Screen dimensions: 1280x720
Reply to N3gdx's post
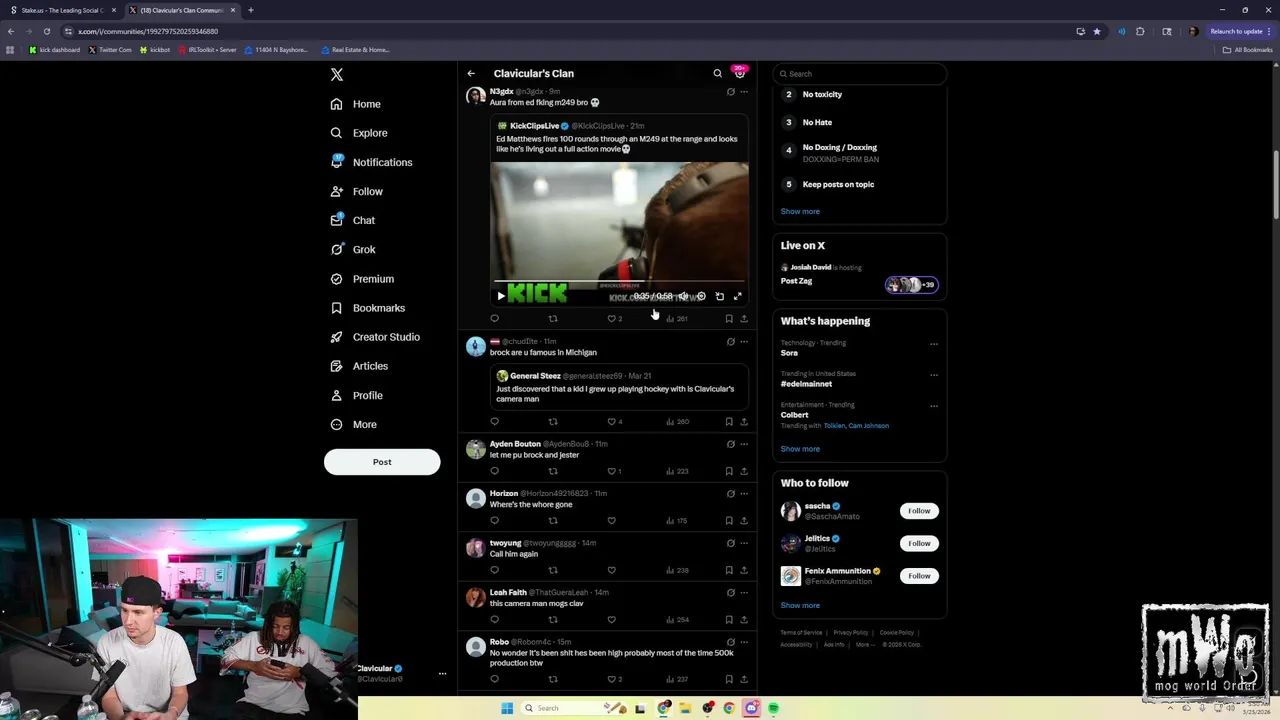[494, 319]
